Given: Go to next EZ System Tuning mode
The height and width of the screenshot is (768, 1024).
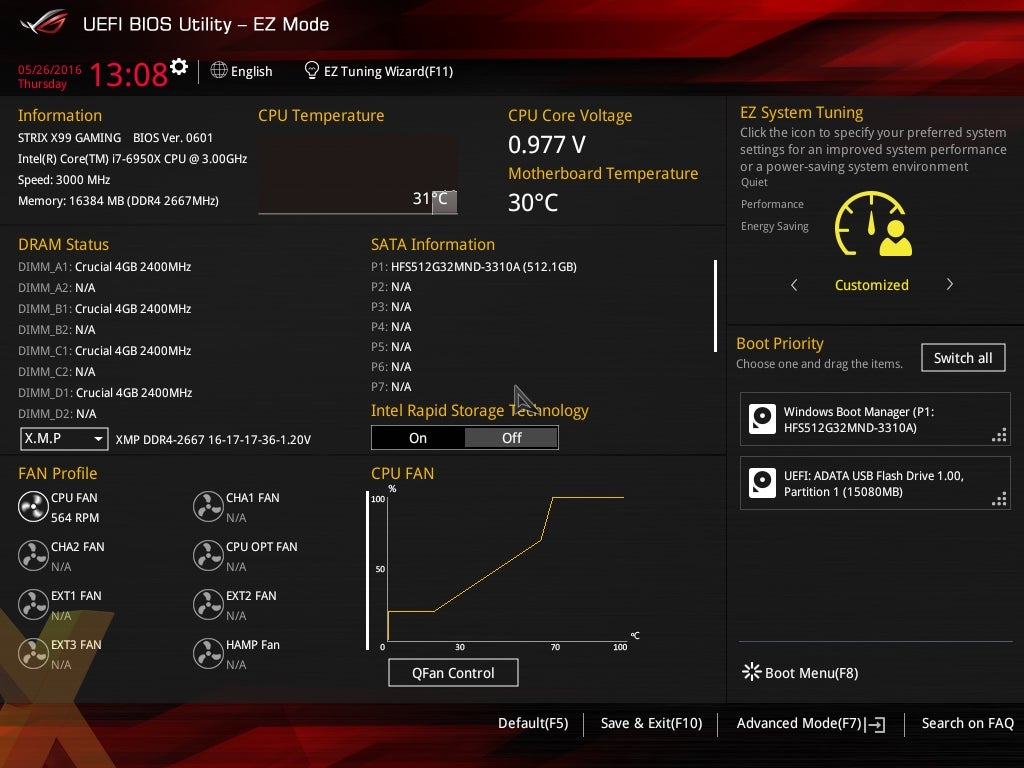Looking at the screenshot, I should (x=949, y=285).
